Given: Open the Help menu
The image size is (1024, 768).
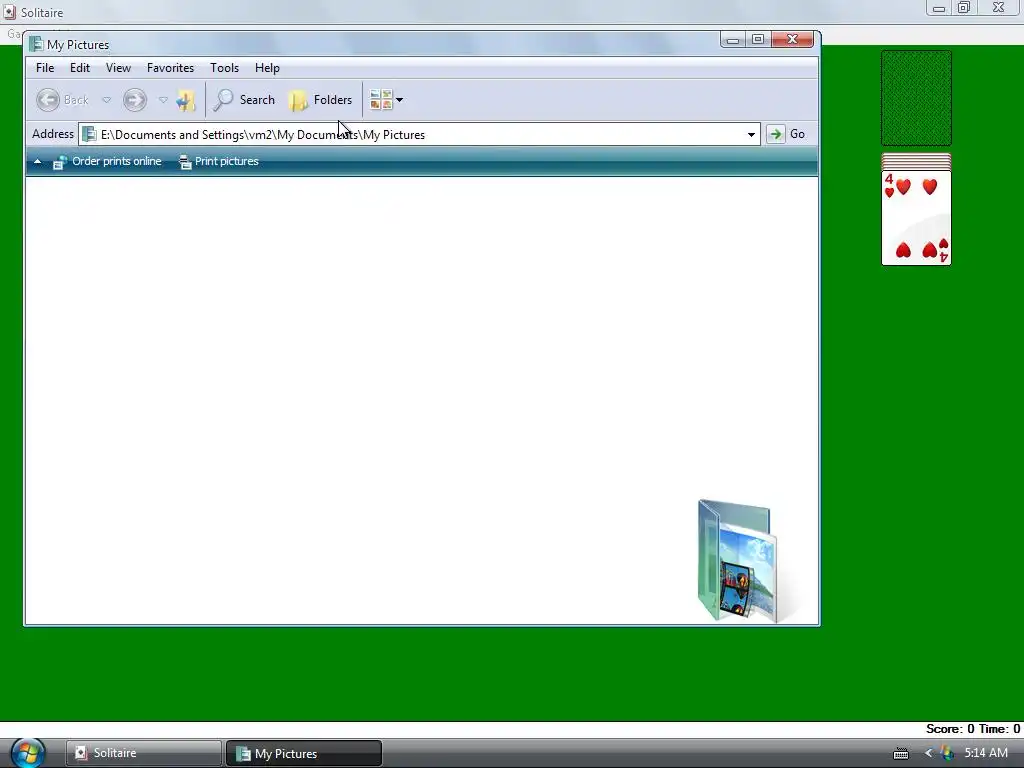Looking at the screenshot, I should click(x=267, y=68).
